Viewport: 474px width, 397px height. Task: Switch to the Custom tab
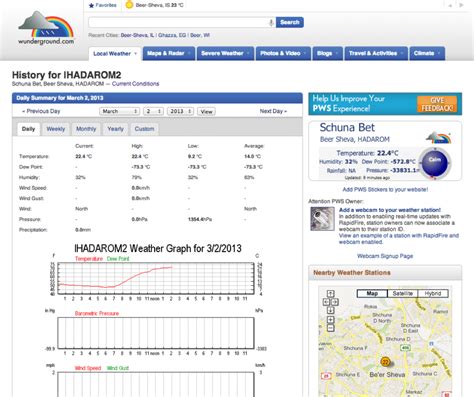tap(144, 129)
